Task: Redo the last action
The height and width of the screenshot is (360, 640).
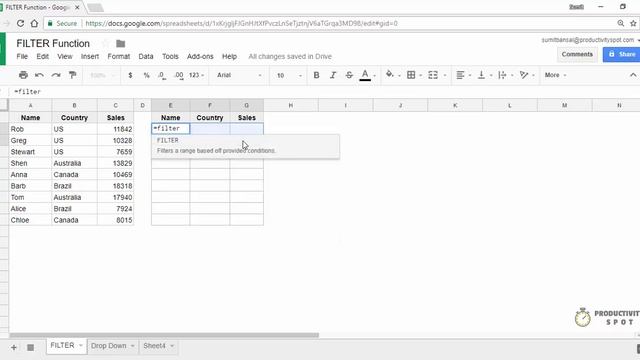Action: coord(56,75)
